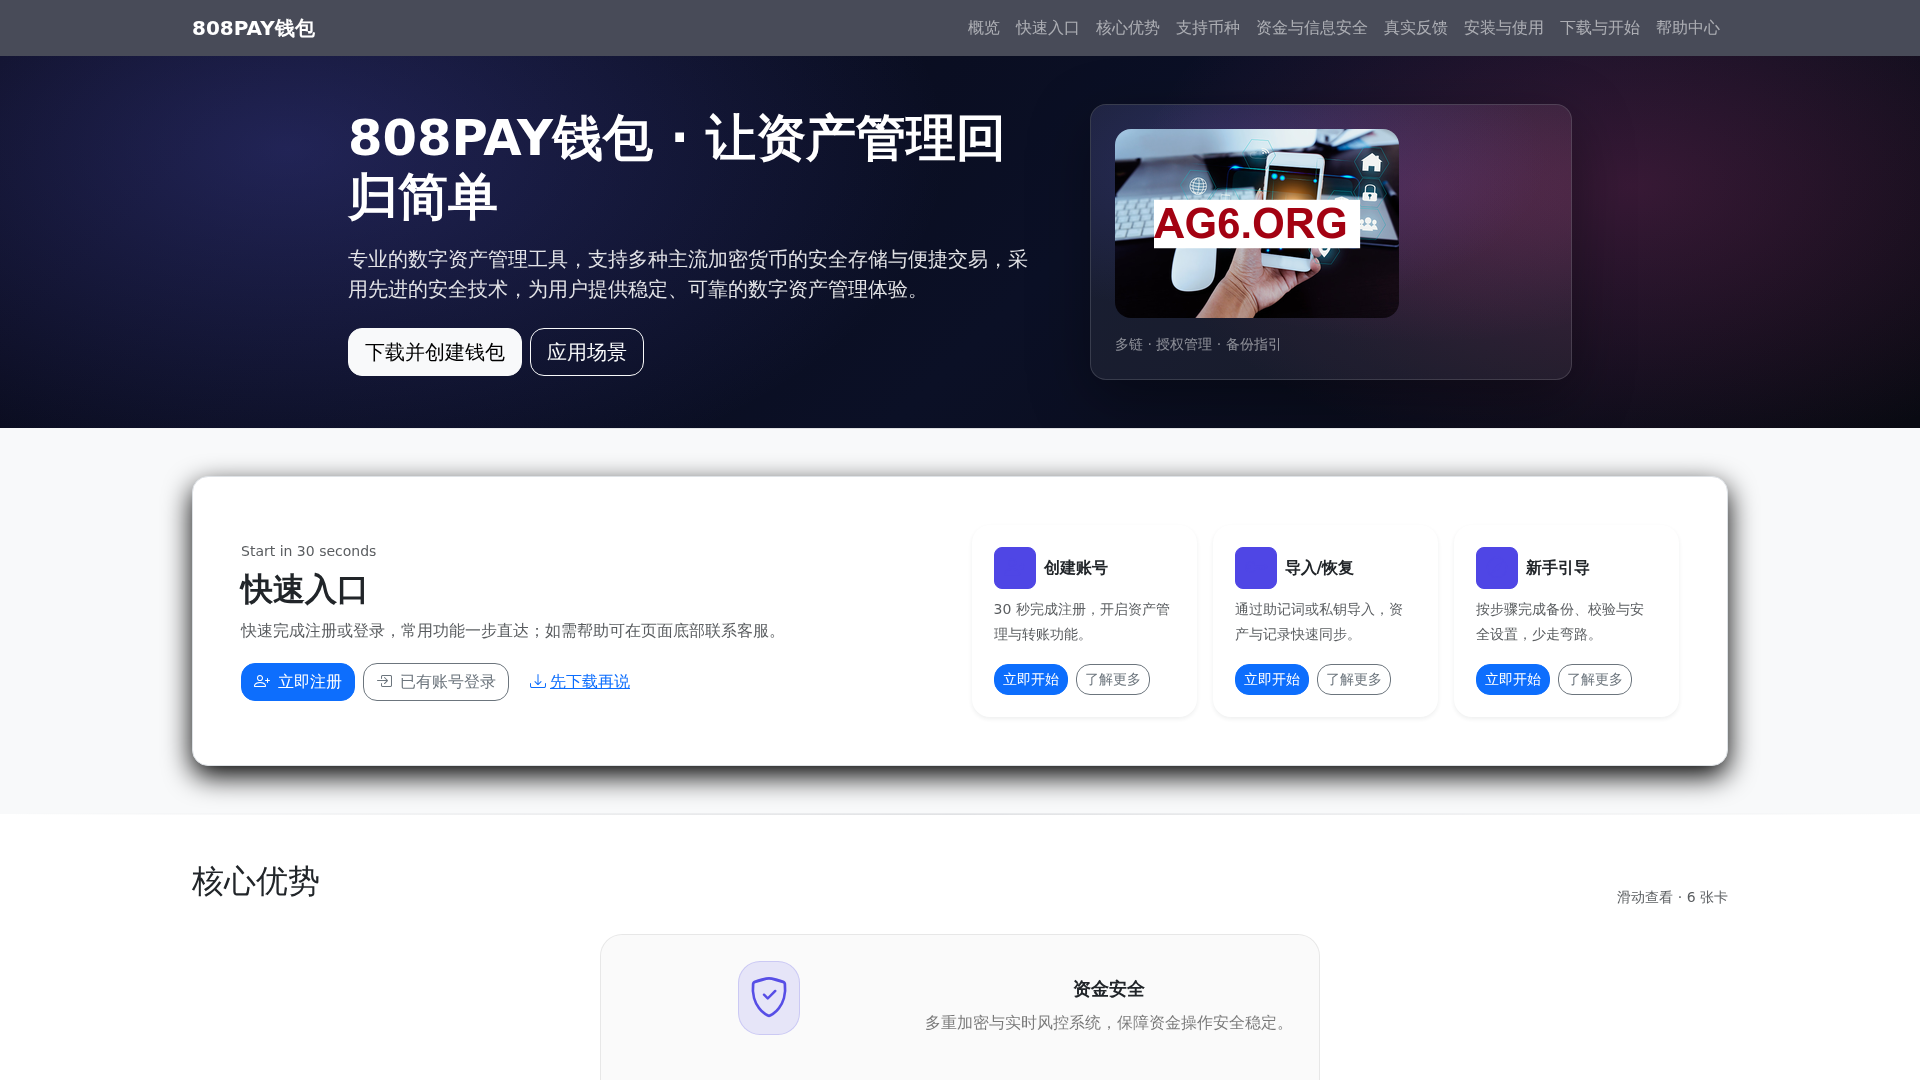Open the 快速入口 navigation item
The width and height of the screenshot is (1920, 1080).
coord(1047,28)
